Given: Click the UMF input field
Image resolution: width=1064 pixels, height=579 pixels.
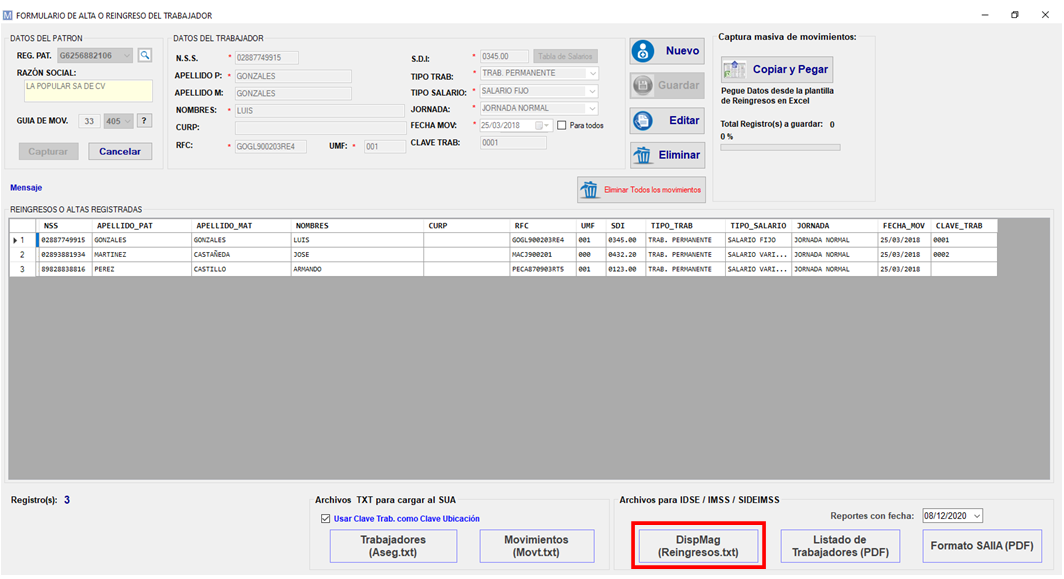Looking at the screenshot, I should [385, 147].
